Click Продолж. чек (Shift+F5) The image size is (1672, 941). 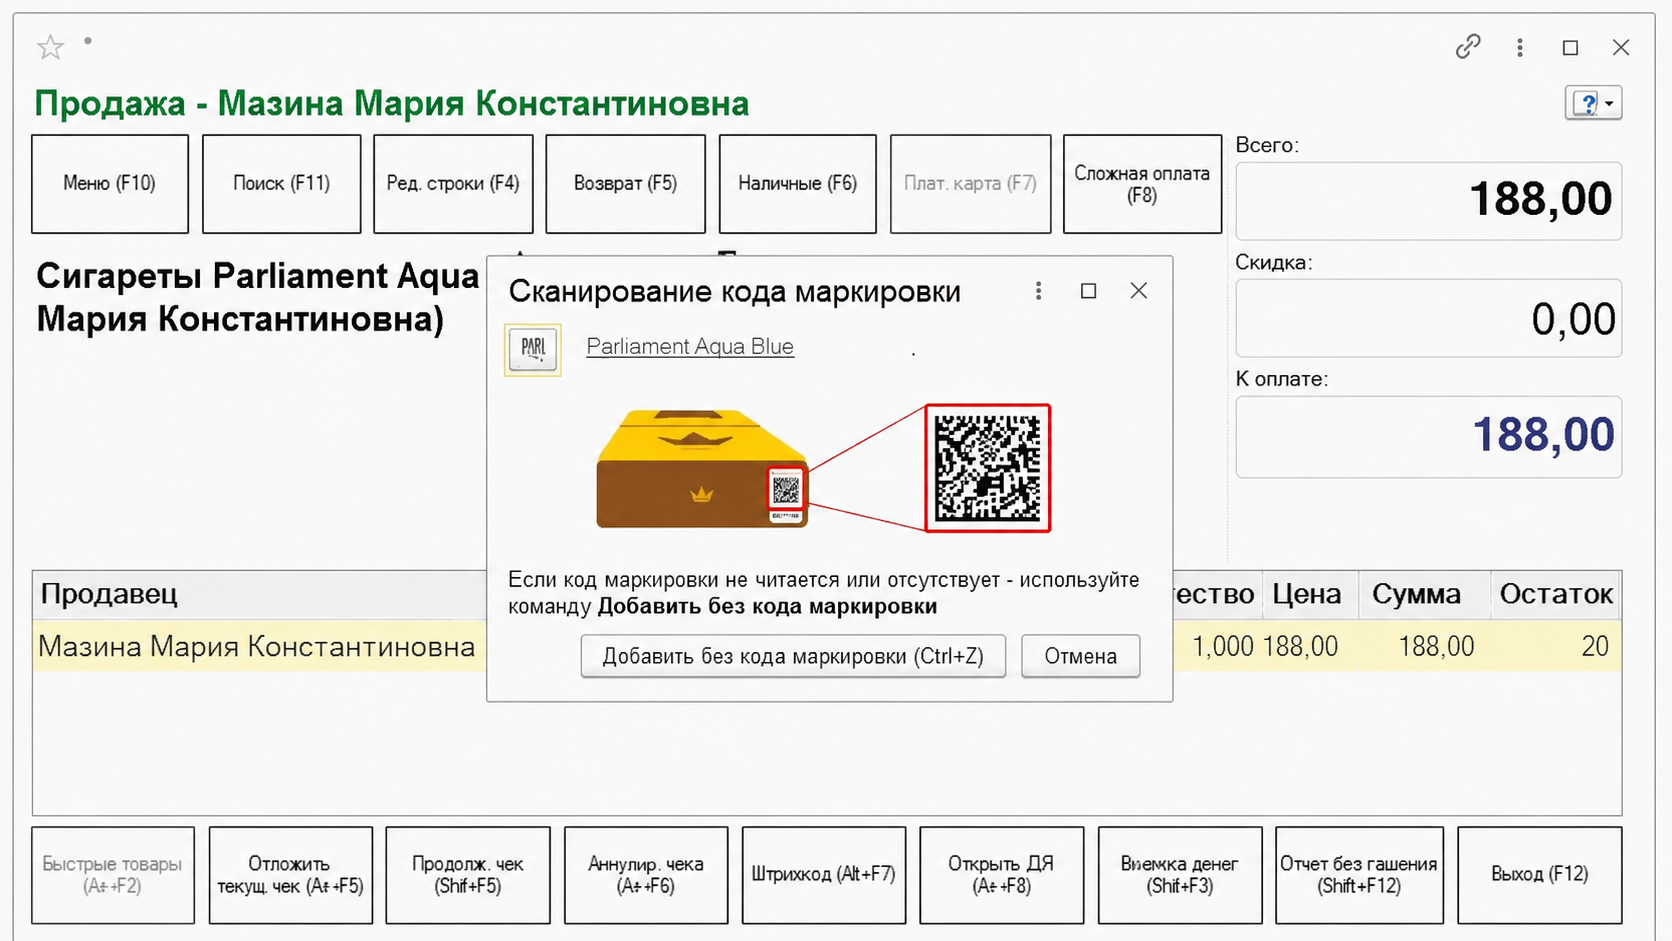(468, 875)
